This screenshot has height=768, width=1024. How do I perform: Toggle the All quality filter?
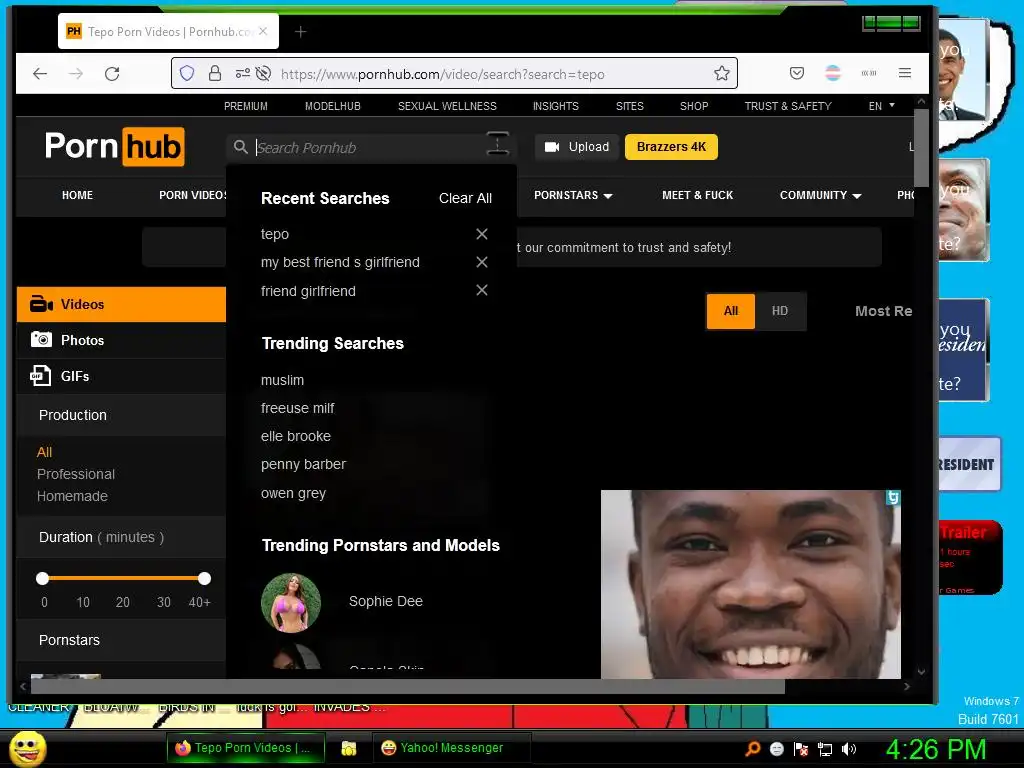coord(731,311)
